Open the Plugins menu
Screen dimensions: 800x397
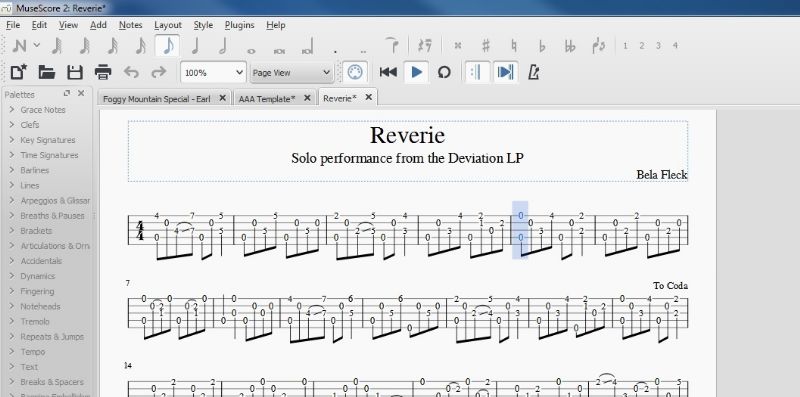pyautogui.click(x=239, y=25)
